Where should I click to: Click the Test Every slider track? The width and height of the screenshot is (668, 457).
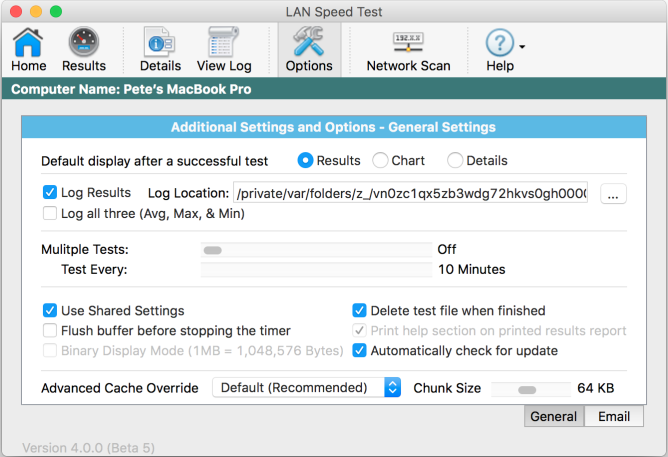point(317,270)
